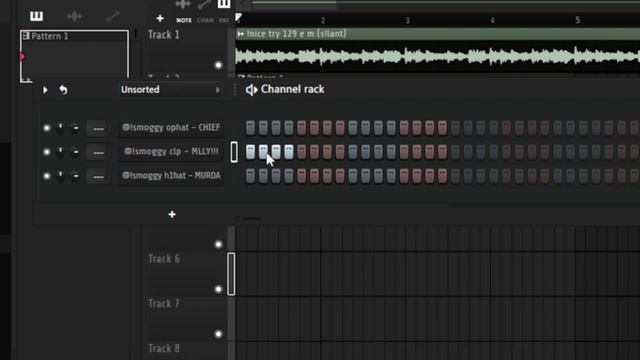640x360 pixels.
Task: Turn off step 1 on clp MLLY row
Action: (x=251, y=152)
